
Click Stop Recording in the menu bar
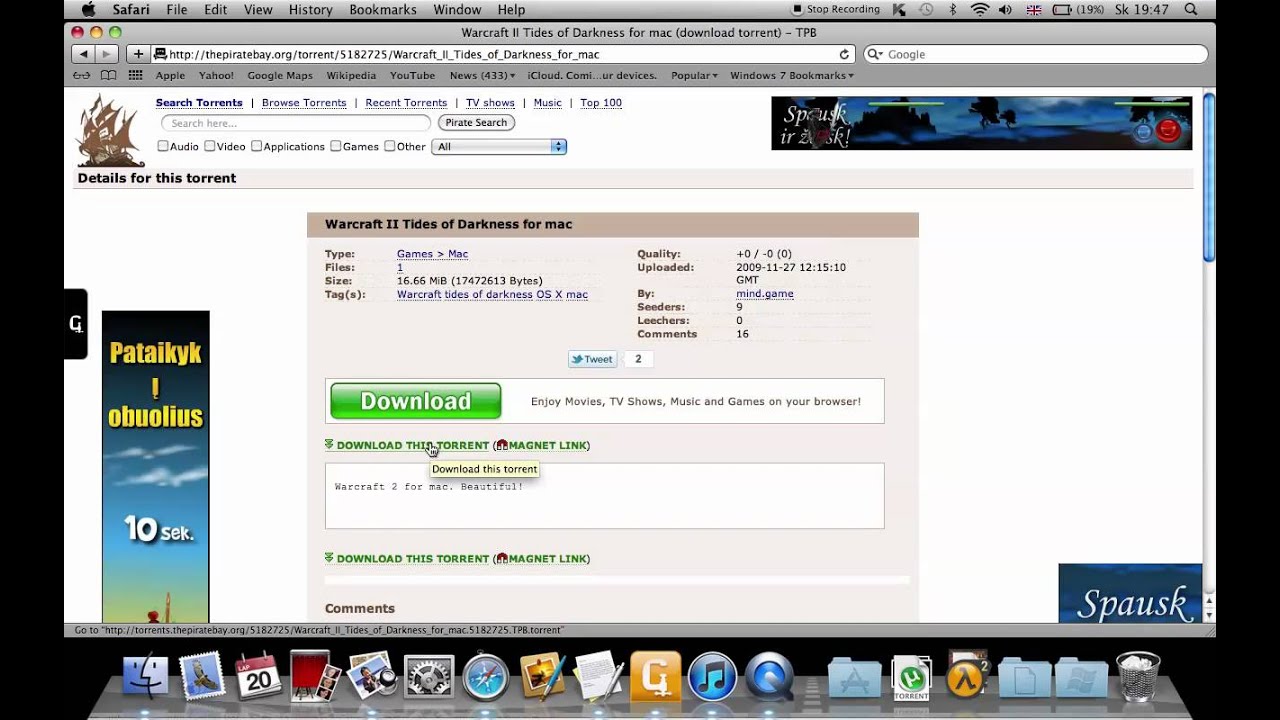pyautogui.click(x=836, y=10)
